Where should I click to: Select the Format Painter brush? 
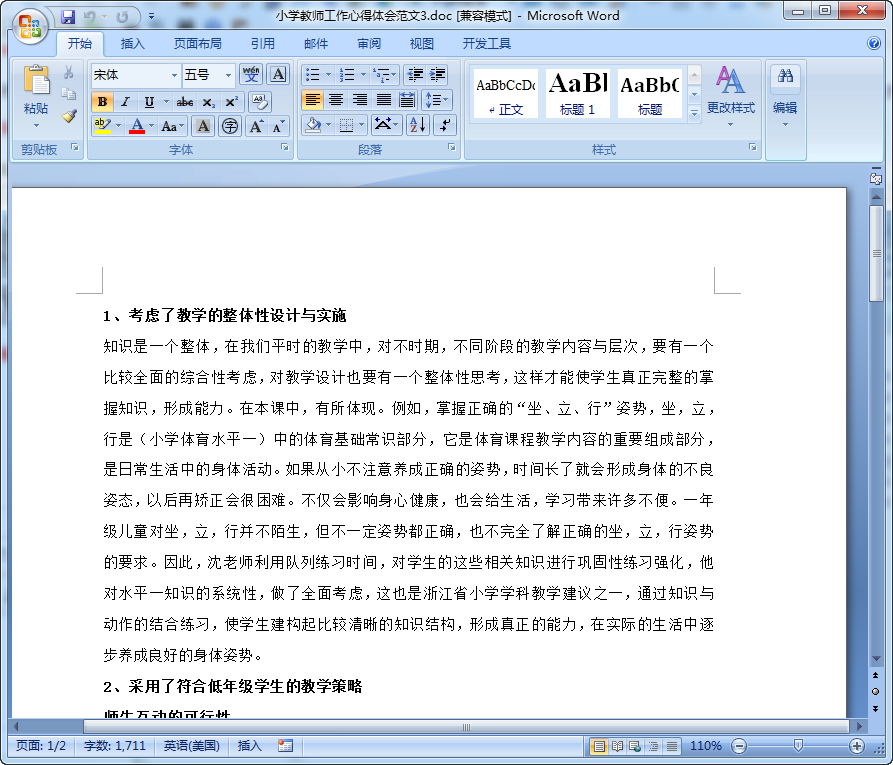pyautogui.click(x=69, y=116)
